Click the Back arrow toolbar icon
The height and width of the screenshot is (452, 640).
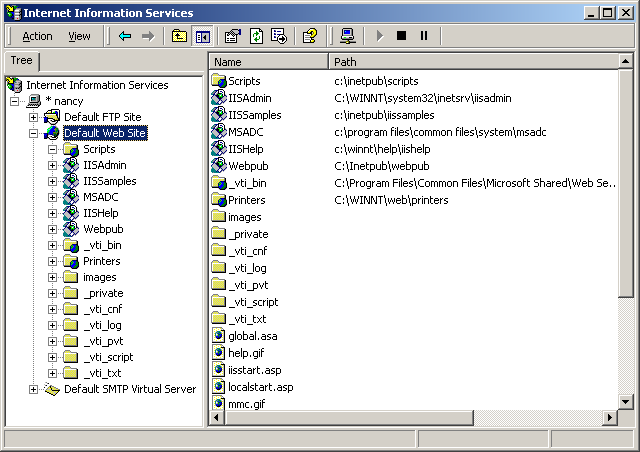125,36
